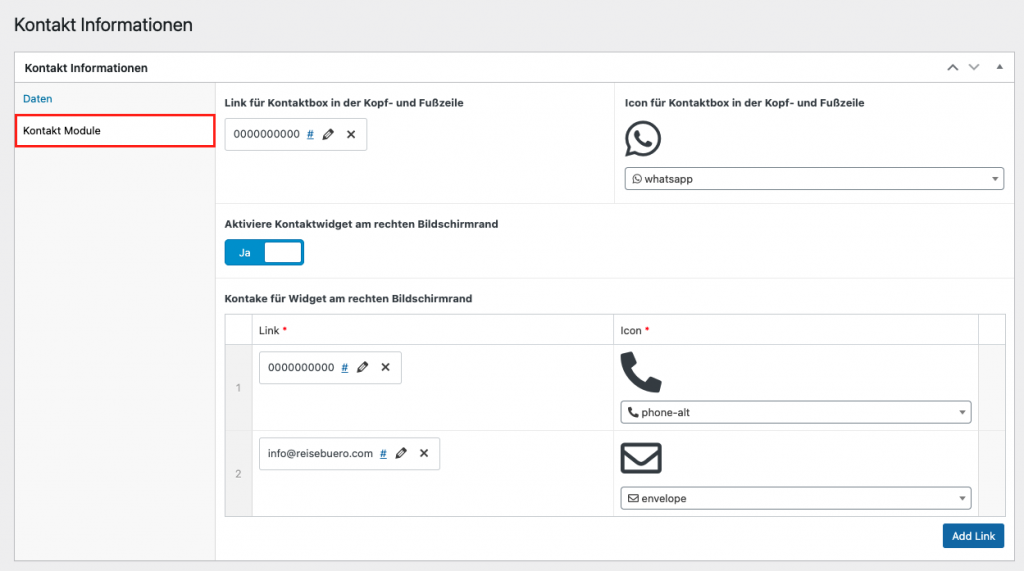This screenshot has height=571, width=1024.
Task: Select the Kontakt Module tab
Action: point(115,131)
